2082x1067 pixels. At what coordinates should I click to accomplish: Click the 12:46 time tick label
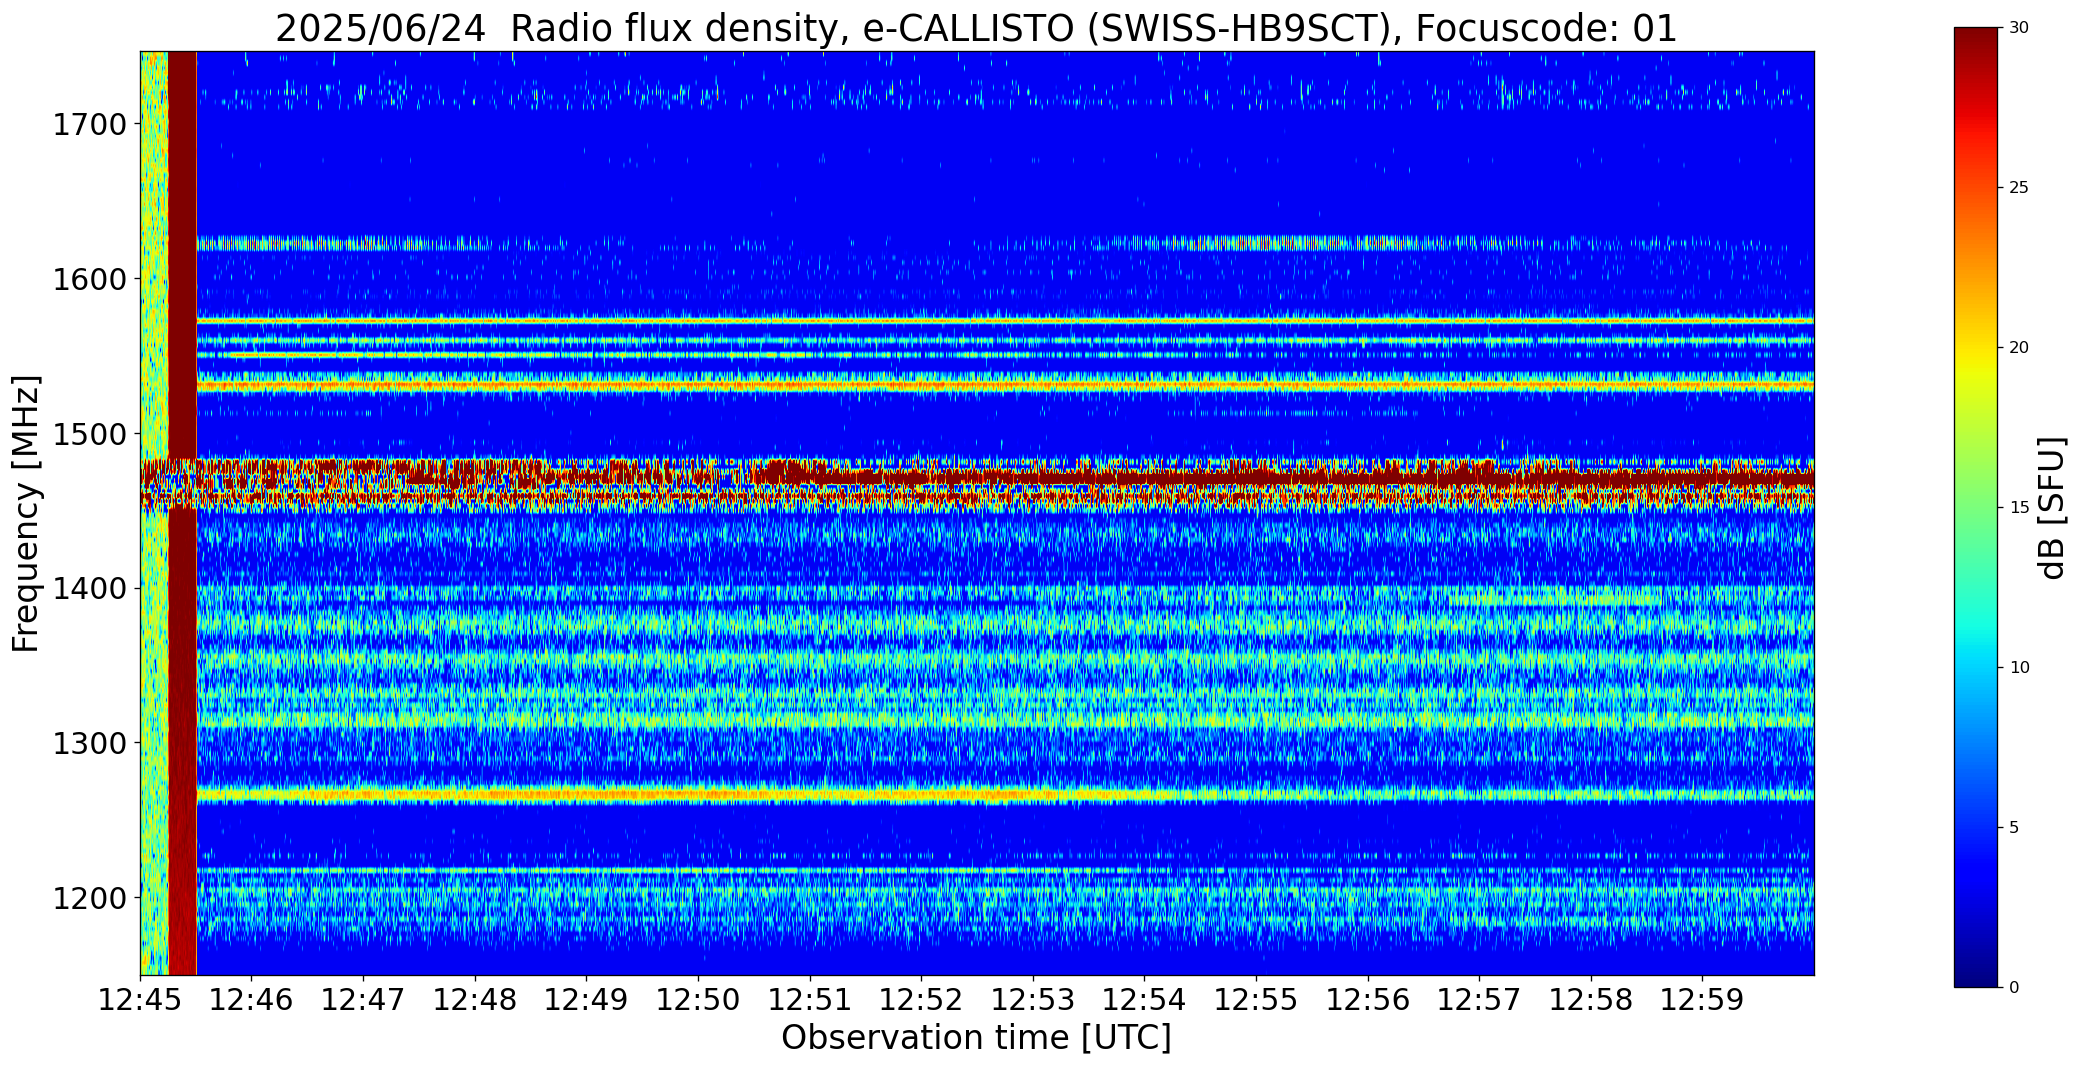[x=252, y=999]
